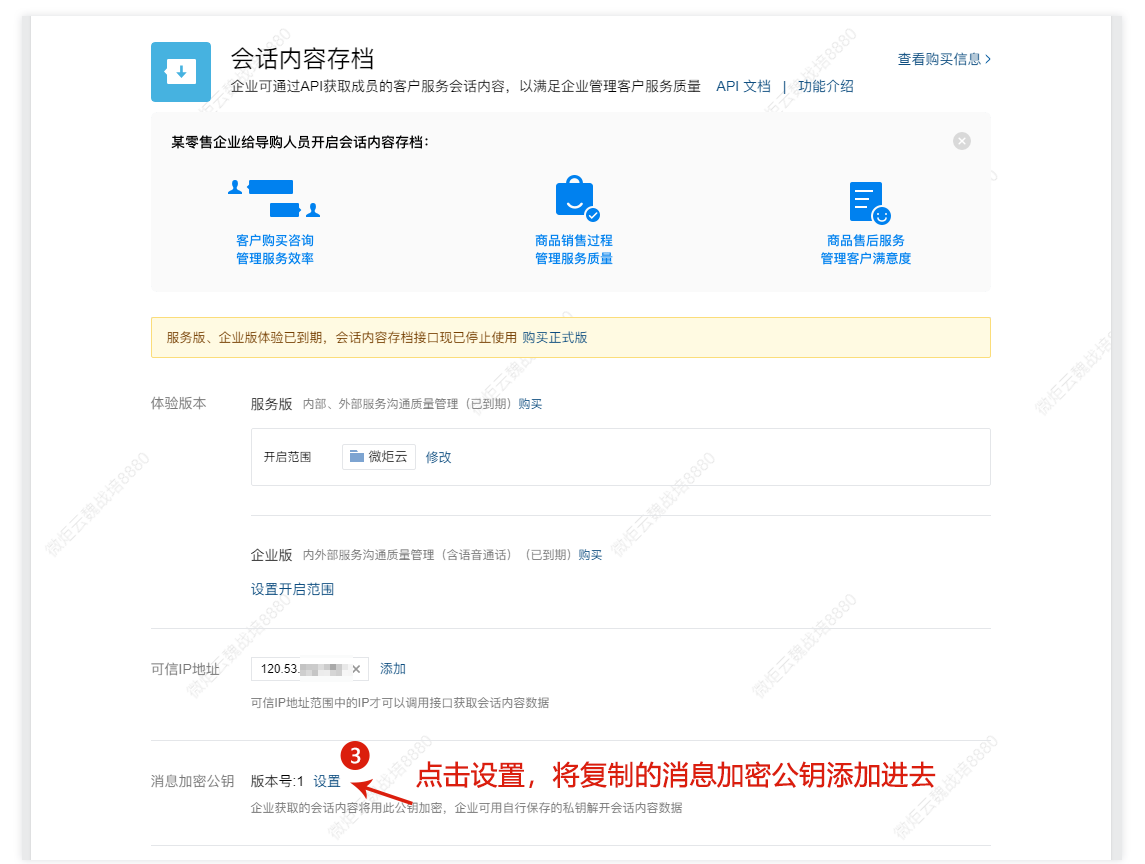The width and height of the screenshot is (1145, 864).
Task: Click 购买 next to 服务版
Action: (x=530, y=404)
